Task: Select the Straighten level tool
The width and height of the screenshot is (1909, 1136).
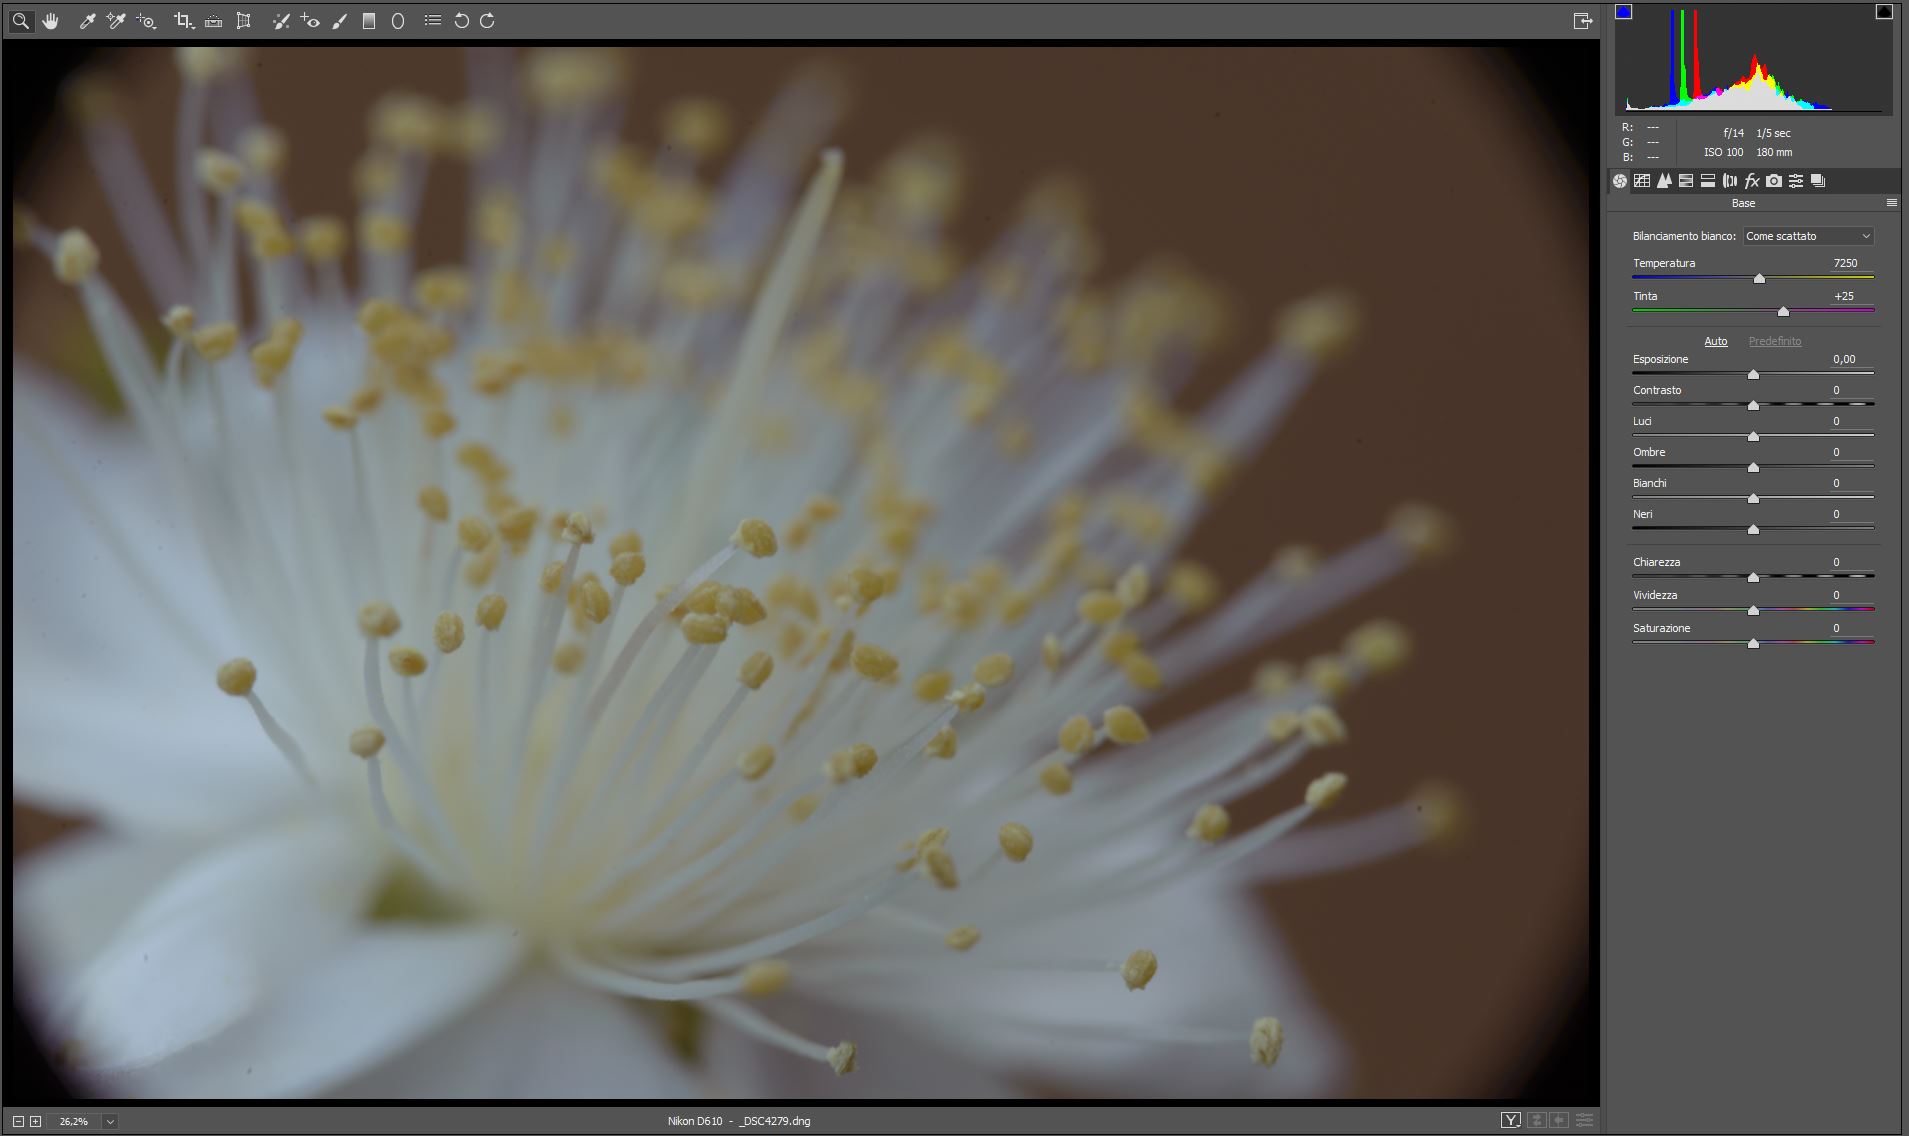Action: 213,21
